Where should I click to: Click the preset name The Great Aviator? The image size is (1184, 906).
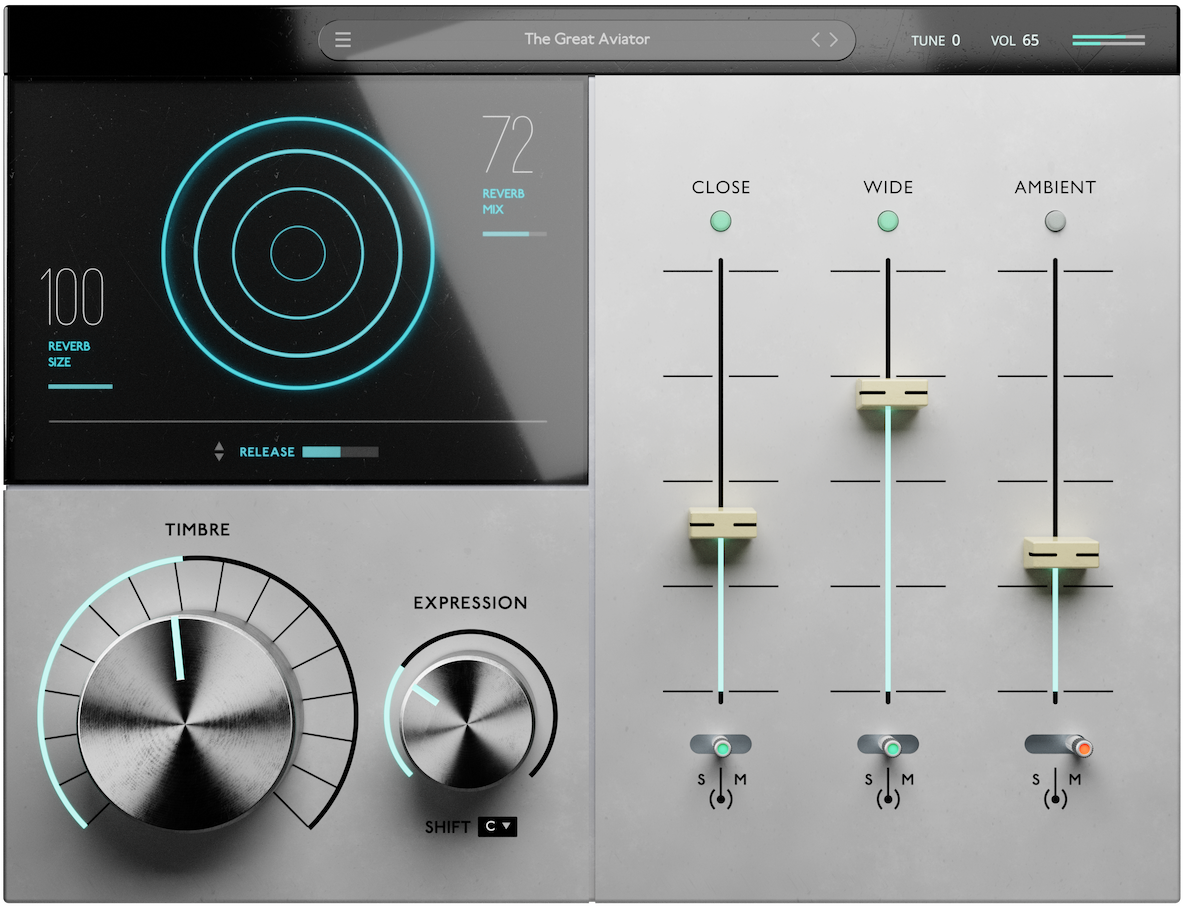(x=587, y=40)
